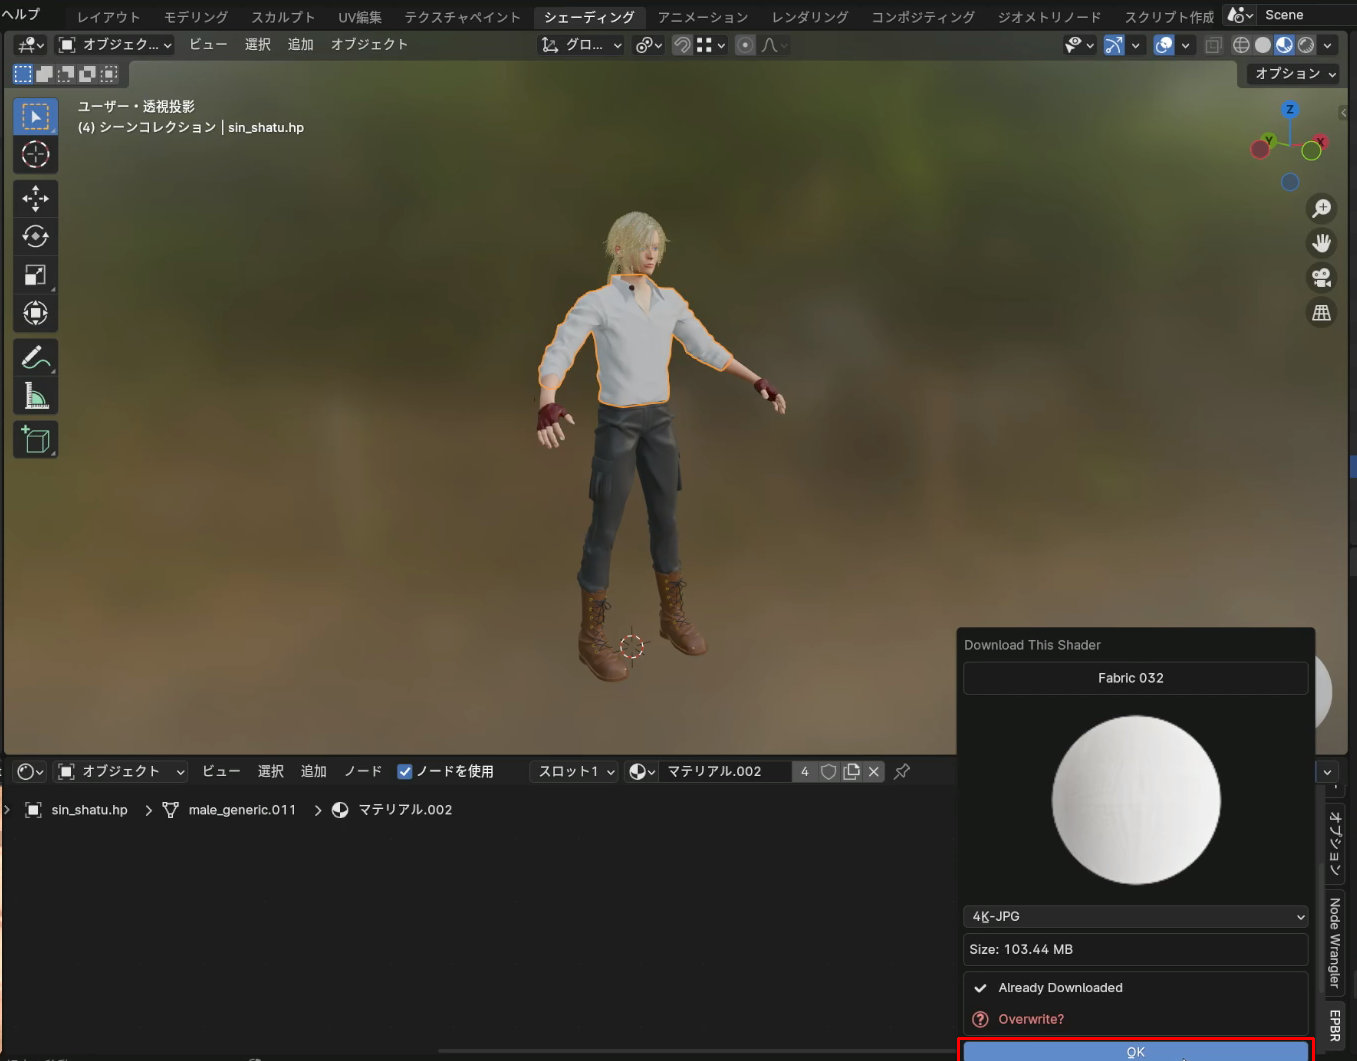Click Fabric 032 shader name field
Screen dimensions: 1357x1061
[x=1135, y=678]
